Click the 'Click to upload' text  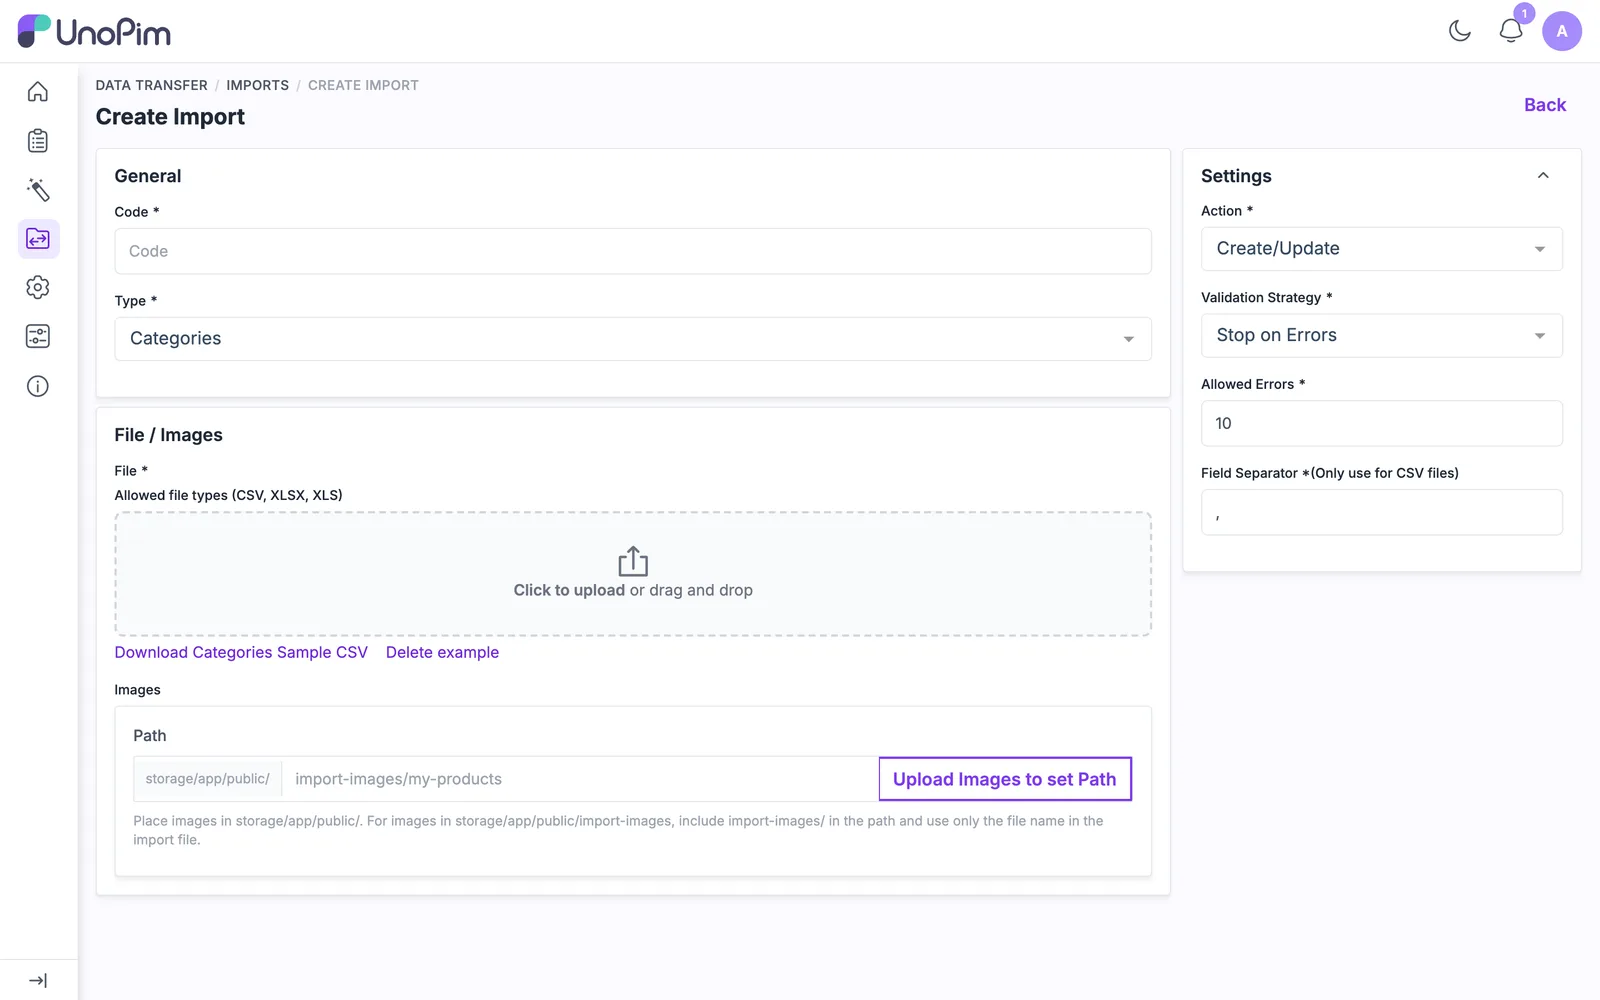(569, 590)
